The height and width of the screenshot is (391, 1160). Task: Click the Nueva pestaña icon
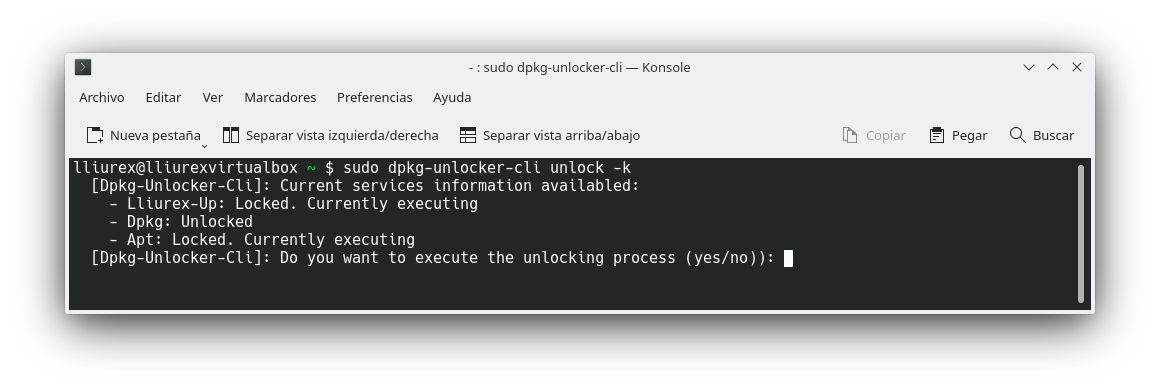(95, 135)
